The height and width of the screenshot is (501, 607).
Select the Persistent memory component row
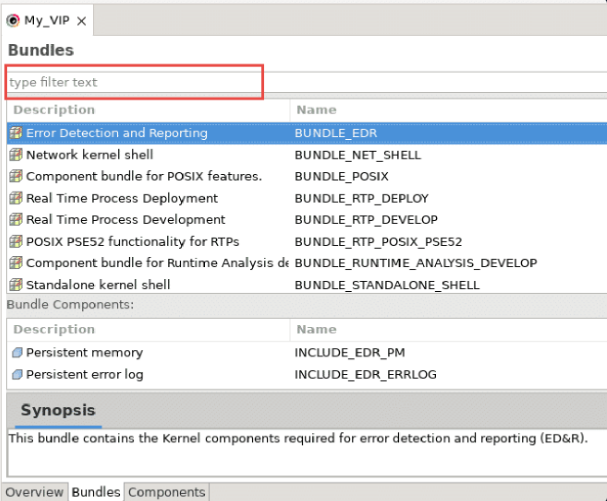point(307,352)
